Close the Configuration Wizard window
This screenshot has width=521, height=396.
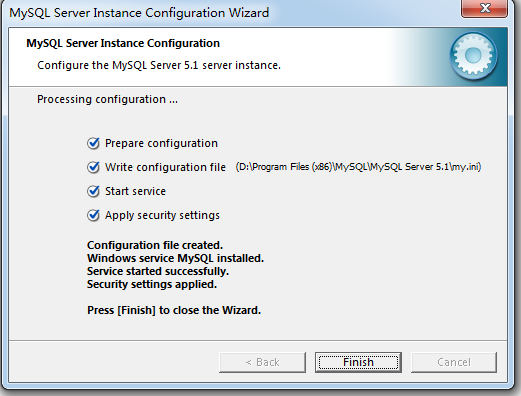point(485,8)
